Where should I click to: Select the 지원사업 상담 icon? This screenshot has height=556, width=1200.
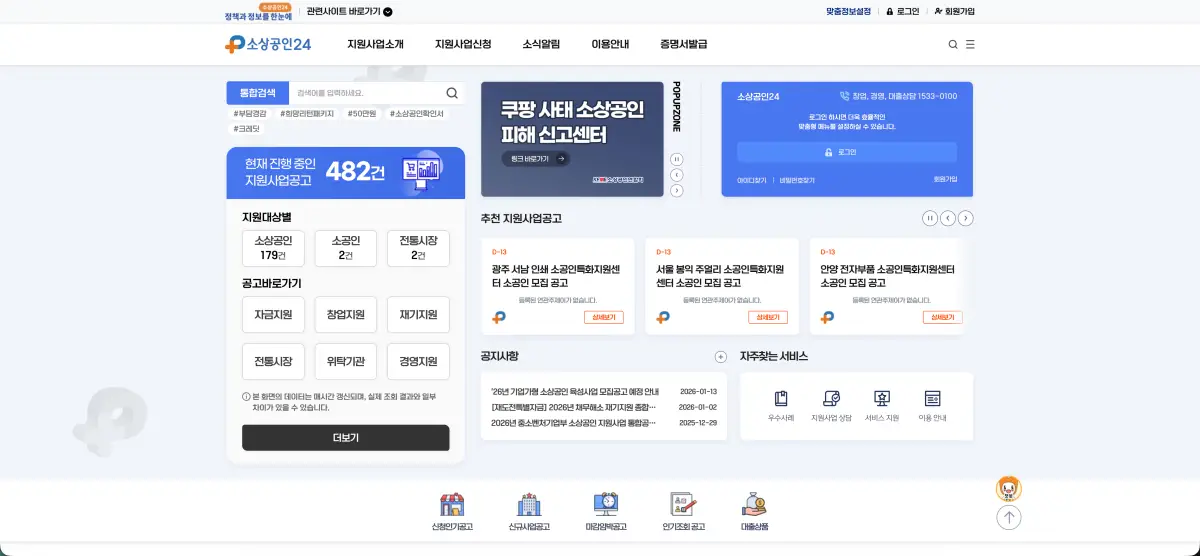click(830, 399)
